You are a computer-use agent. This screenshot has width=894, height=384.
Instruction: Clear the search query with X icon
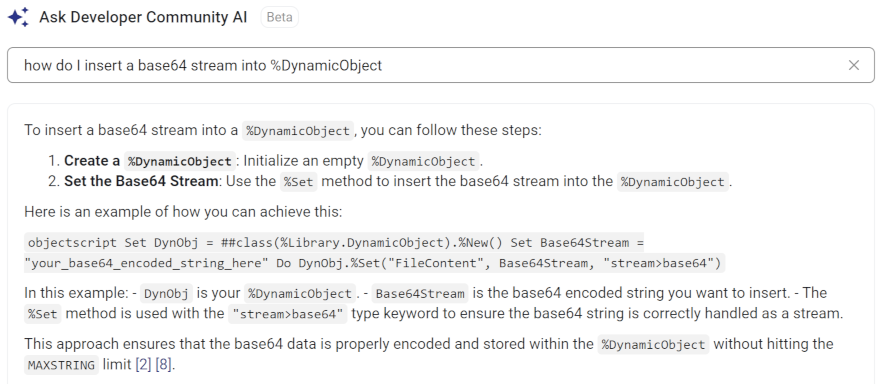(x=853, y=66)
